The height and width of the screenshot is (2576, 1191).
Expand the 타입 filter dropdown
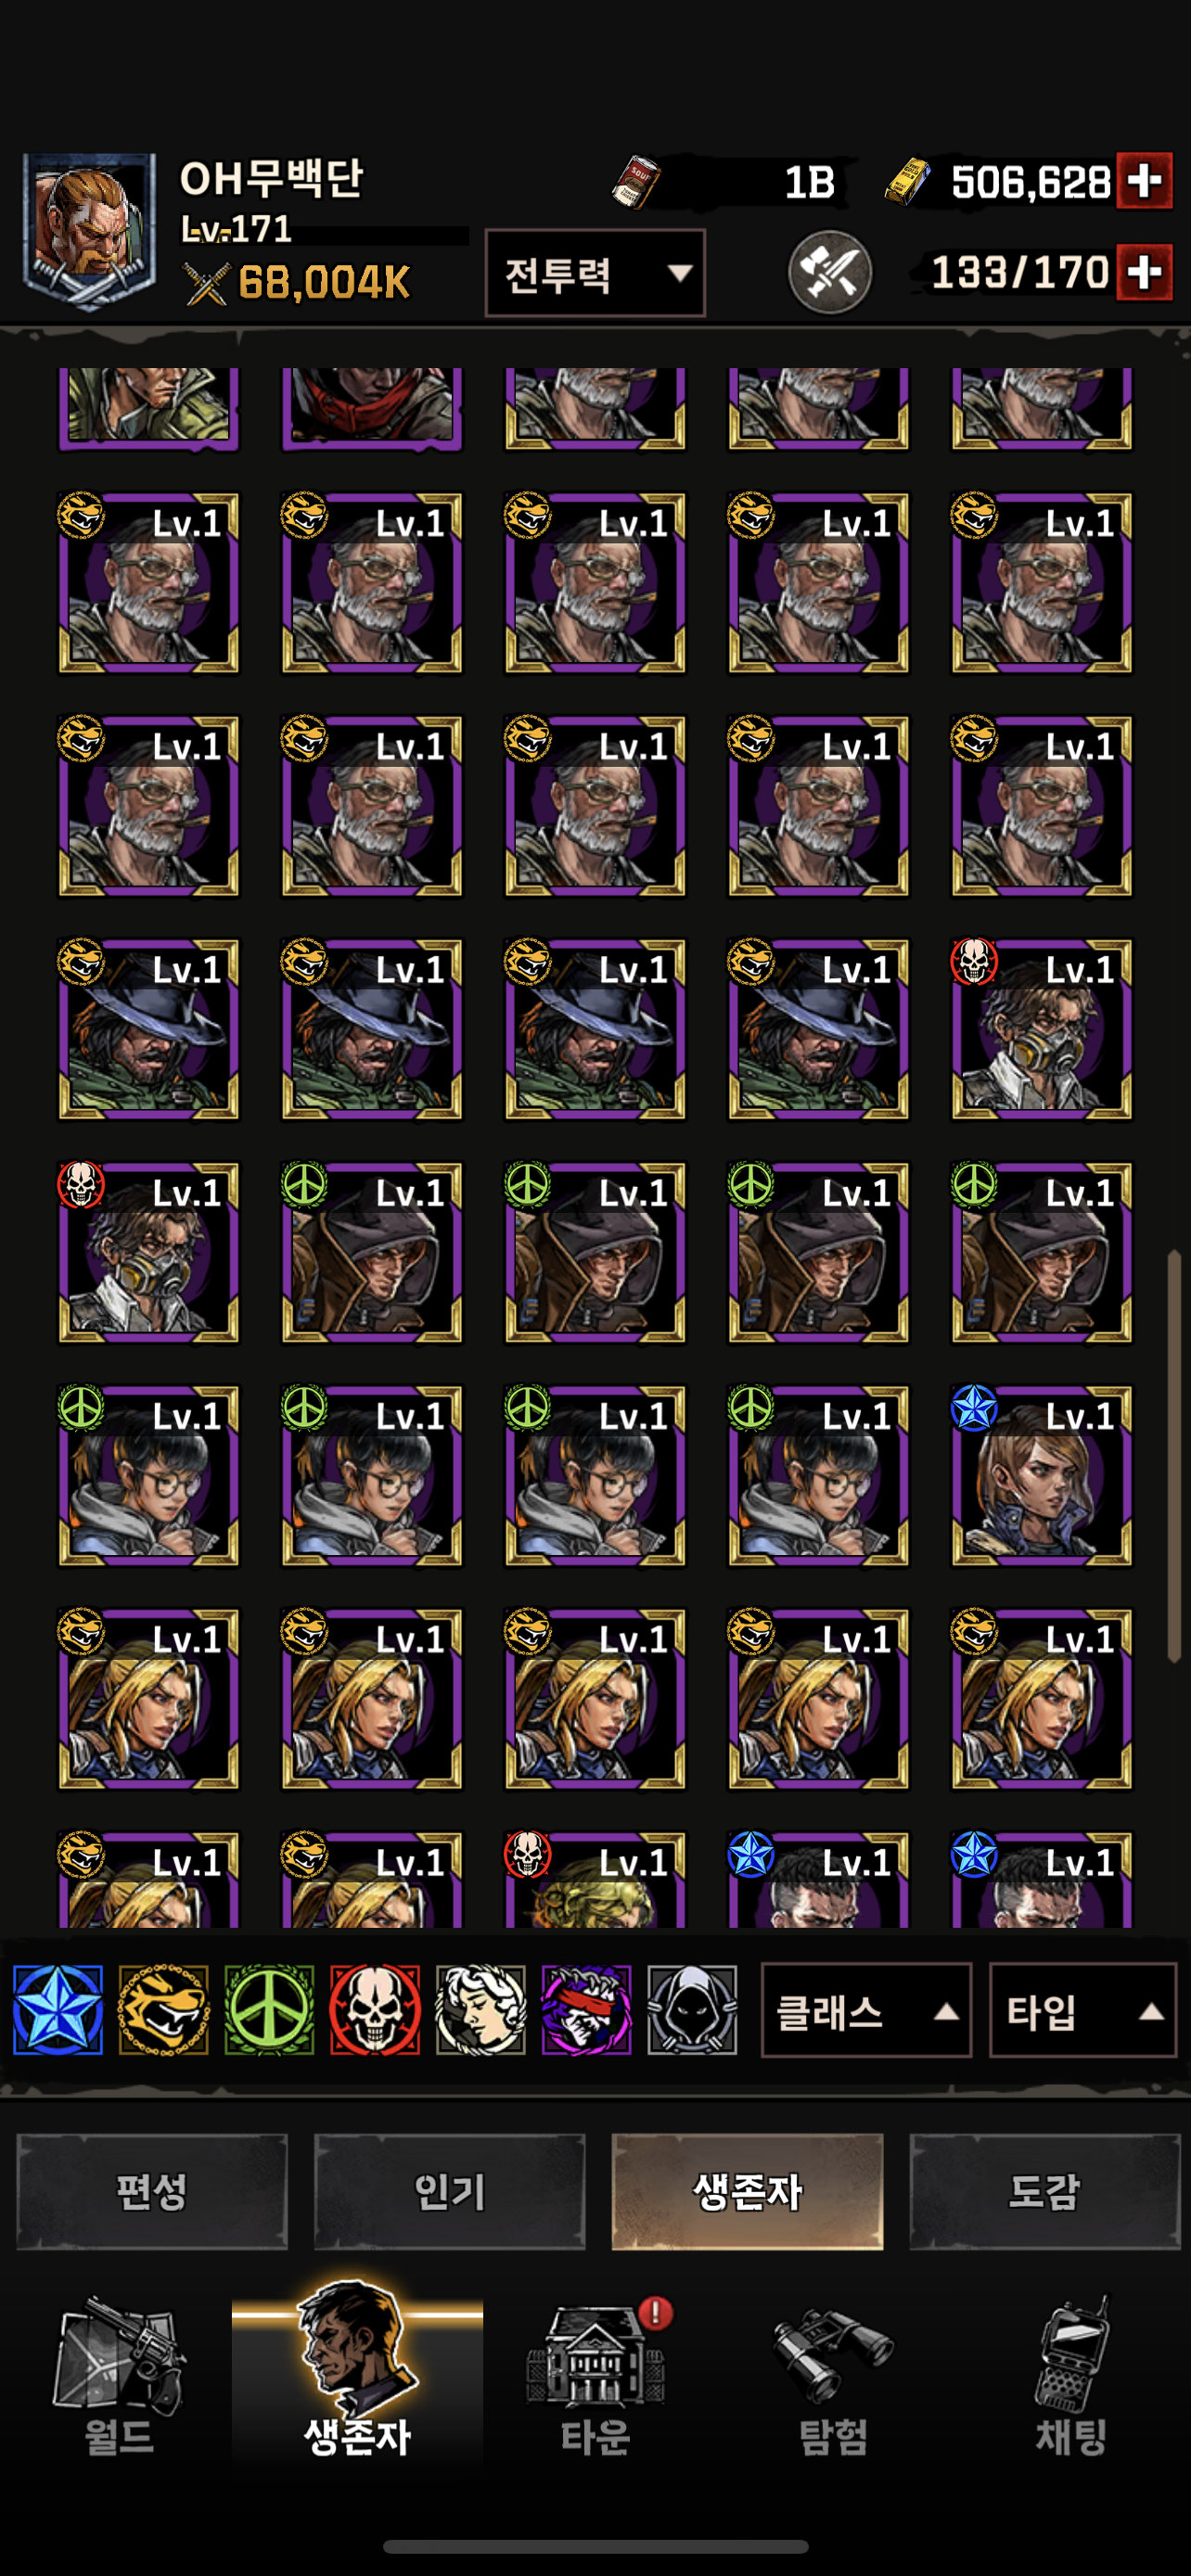(x=1082, y=2010)
